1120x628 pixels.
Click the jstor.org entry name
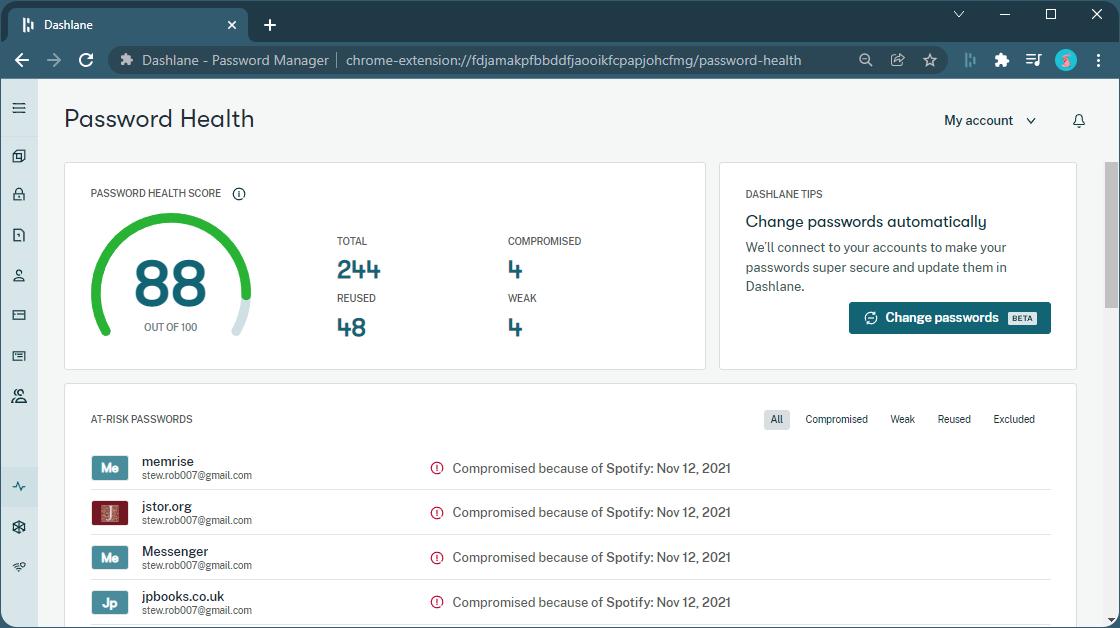click(166, 507)
